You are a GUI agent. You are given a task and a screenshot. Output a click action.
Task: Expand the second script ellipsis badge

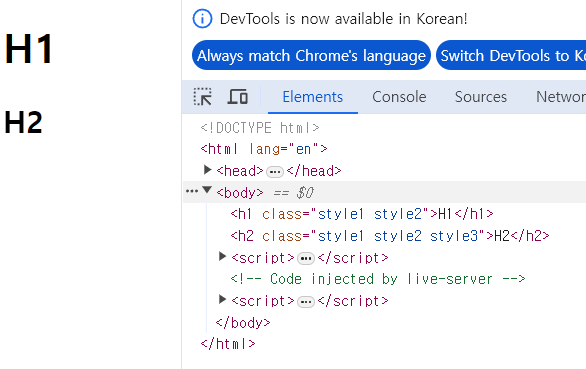[x=306, y=302]
